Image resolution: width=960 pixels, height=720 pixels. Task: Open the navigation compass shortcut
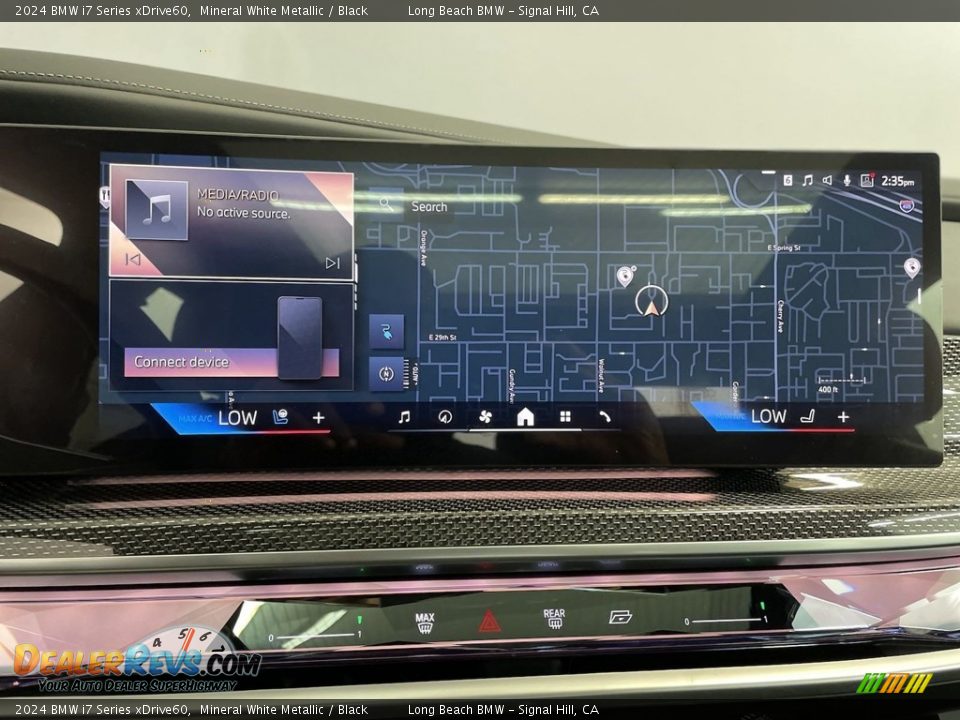(x=445, y=417)
